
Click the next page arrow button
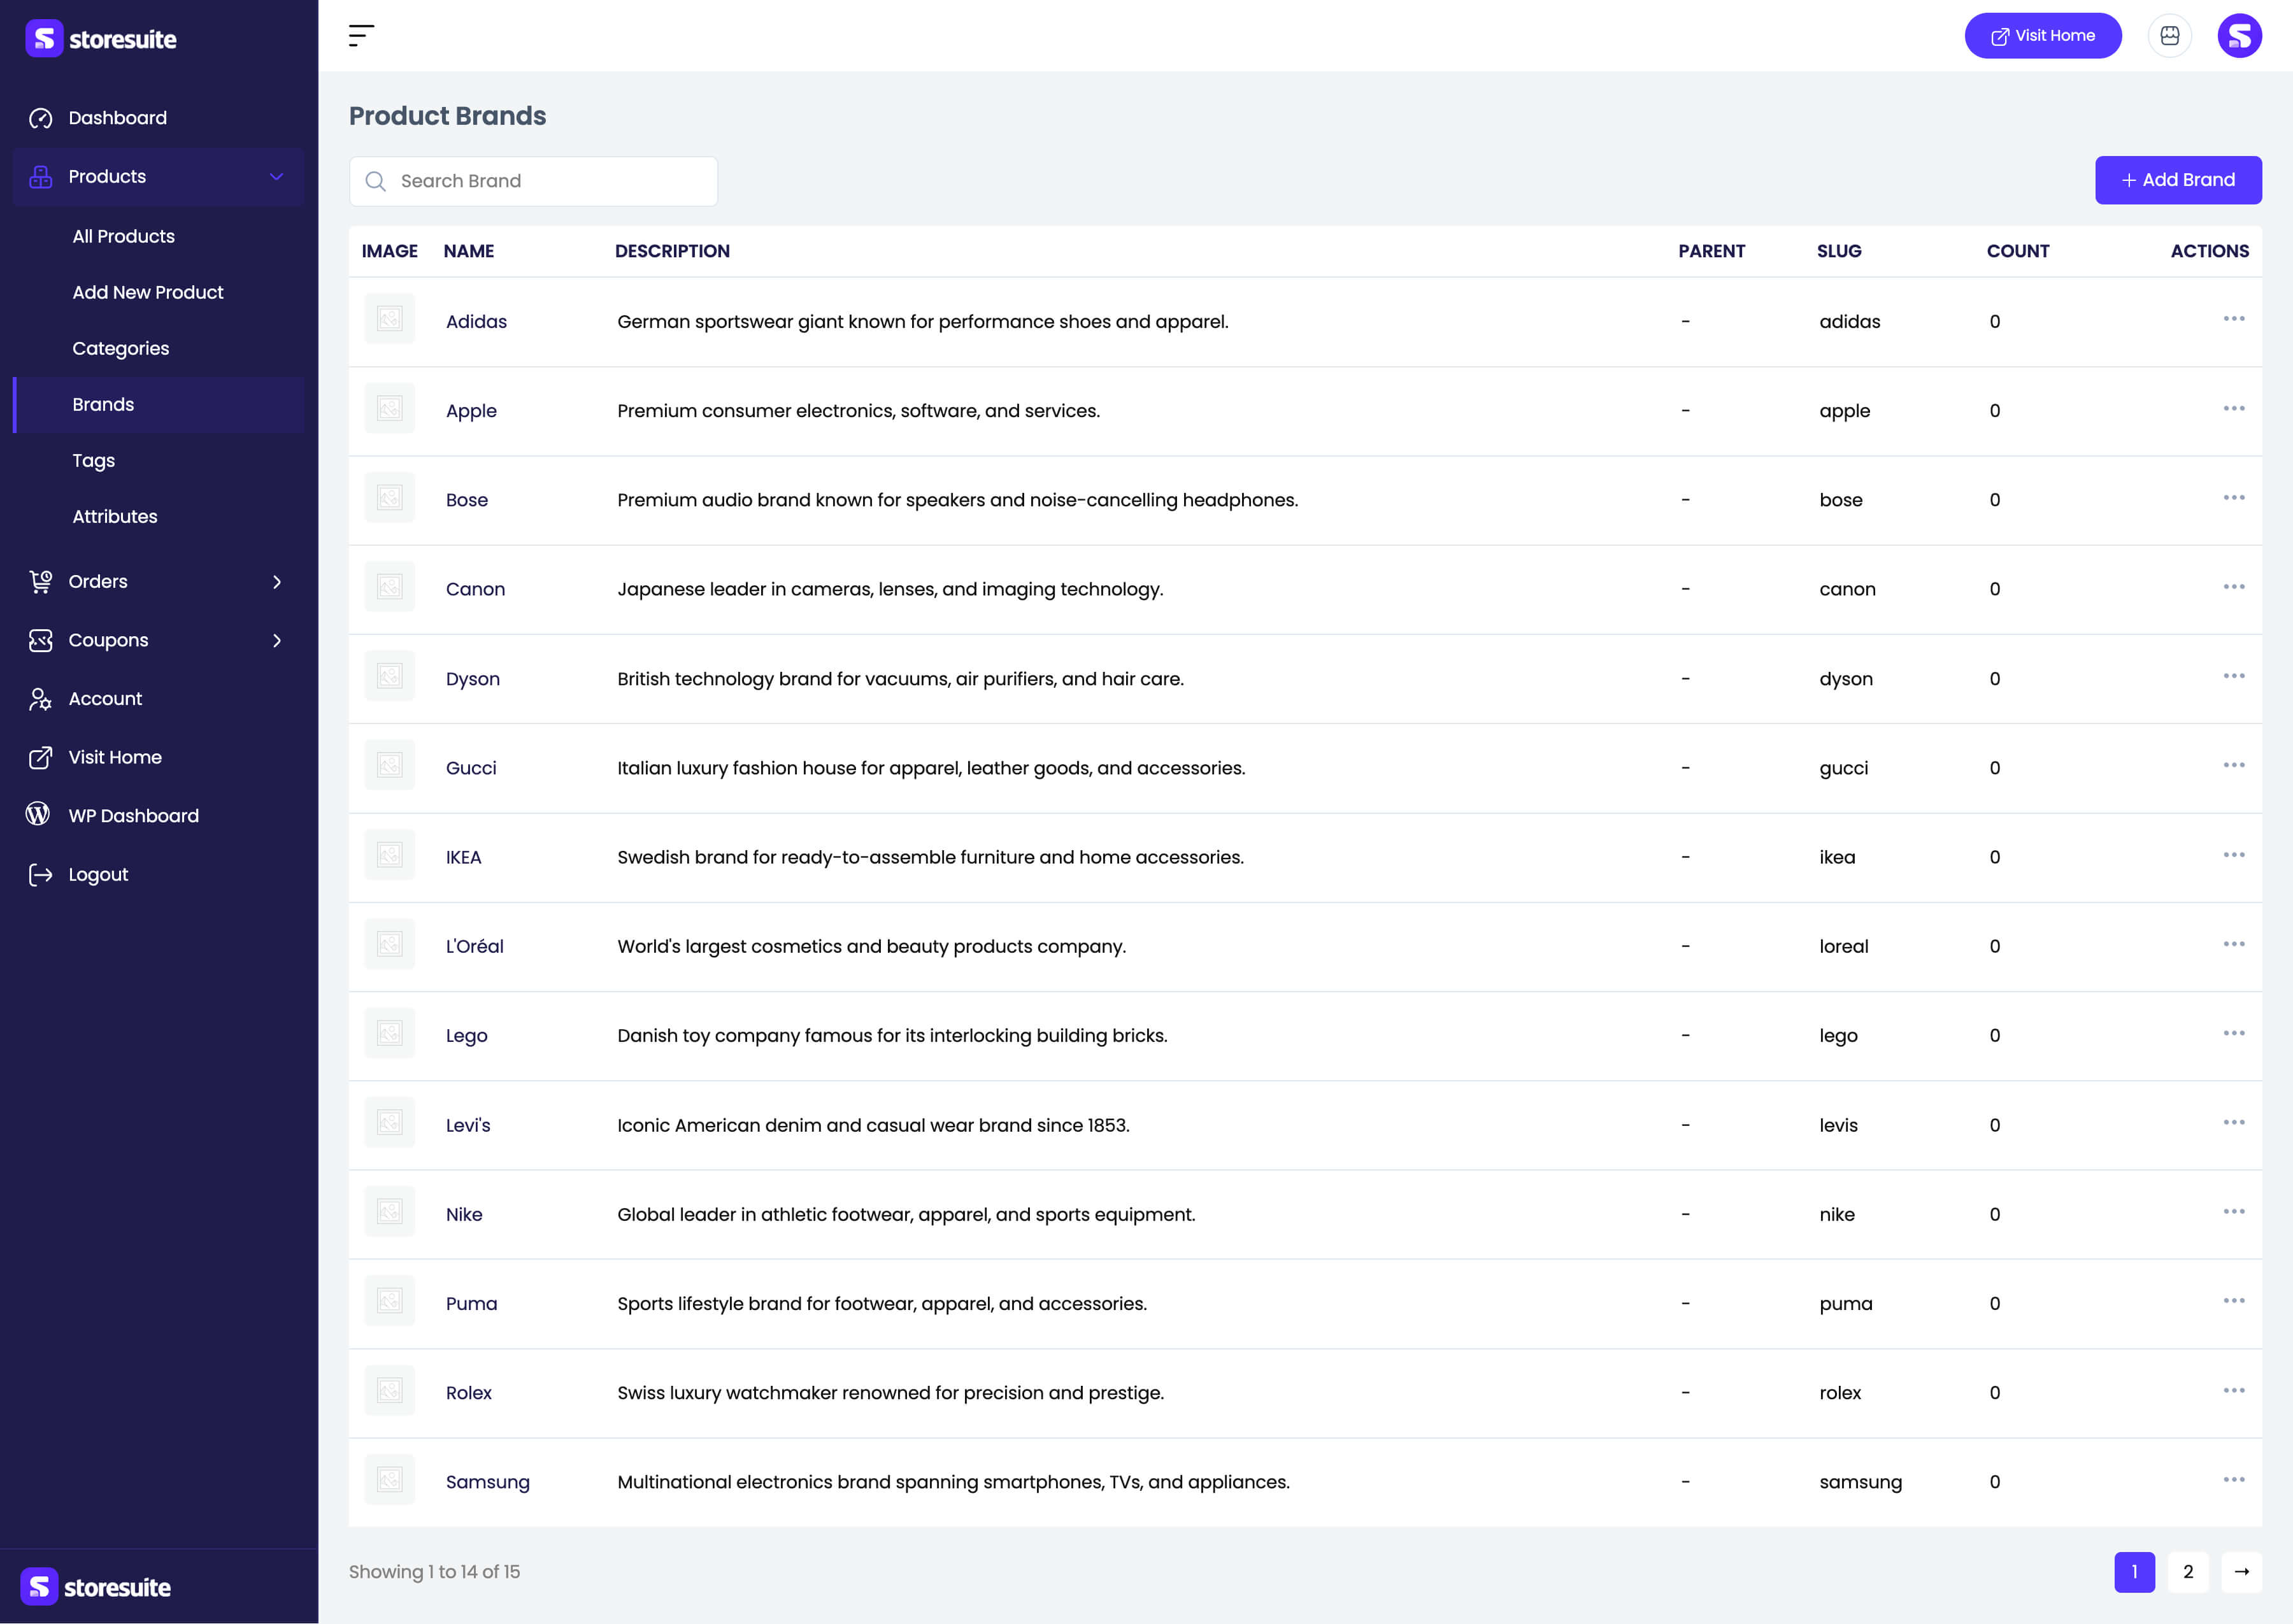pos(2242,1572)
